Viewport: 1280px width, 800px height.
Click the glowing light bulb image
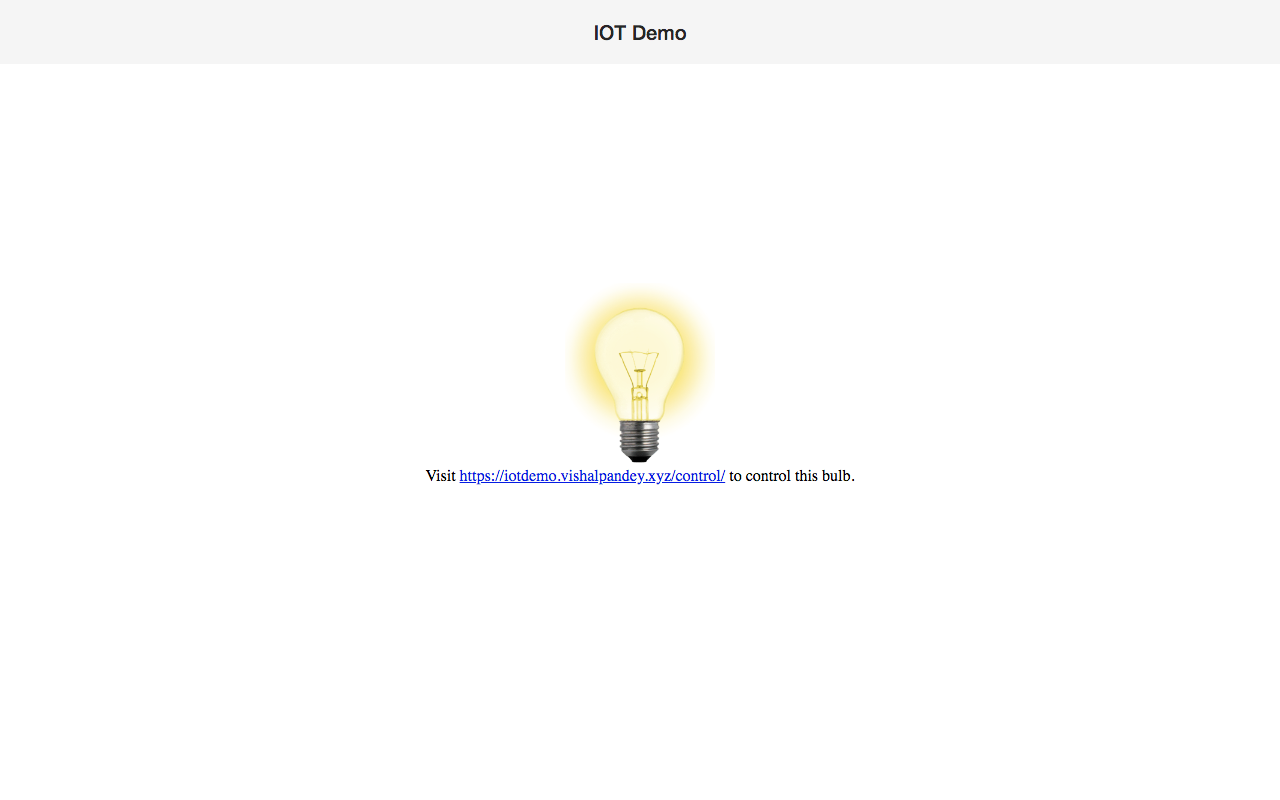click(x=640, y=372)
